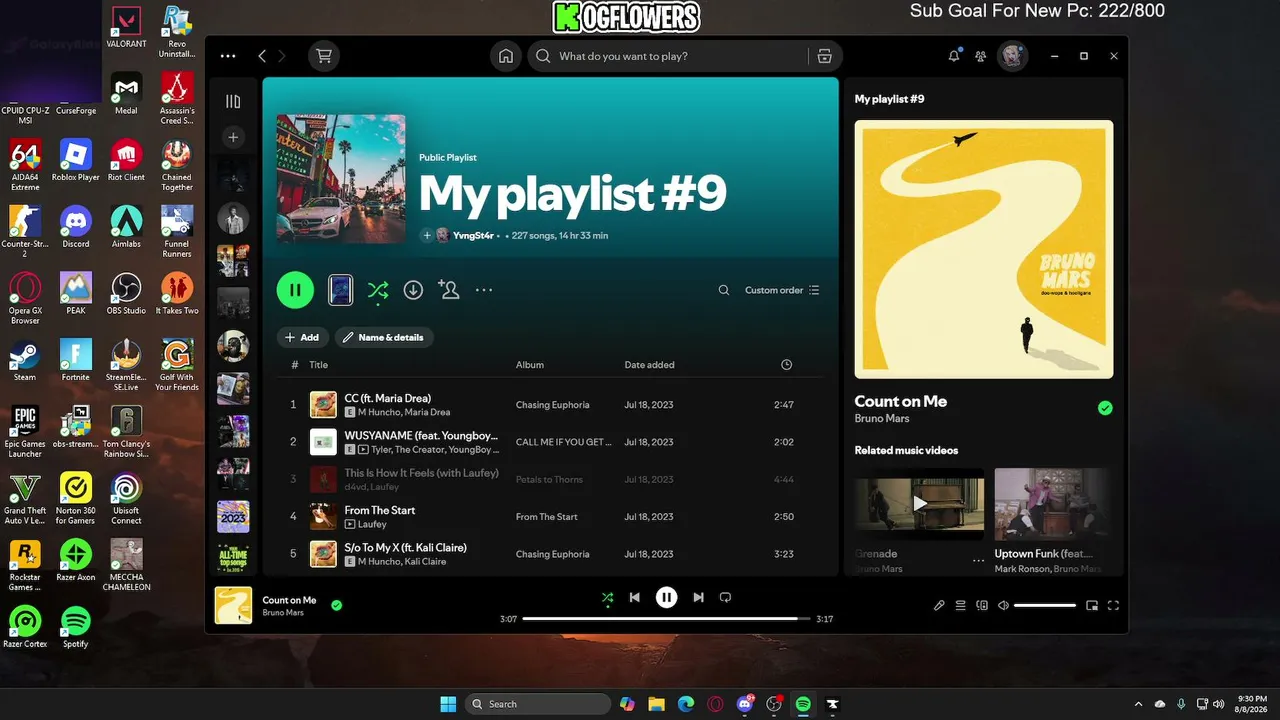
Task: Open YvngSt4r profile link
Action: (x=473, y=236)
